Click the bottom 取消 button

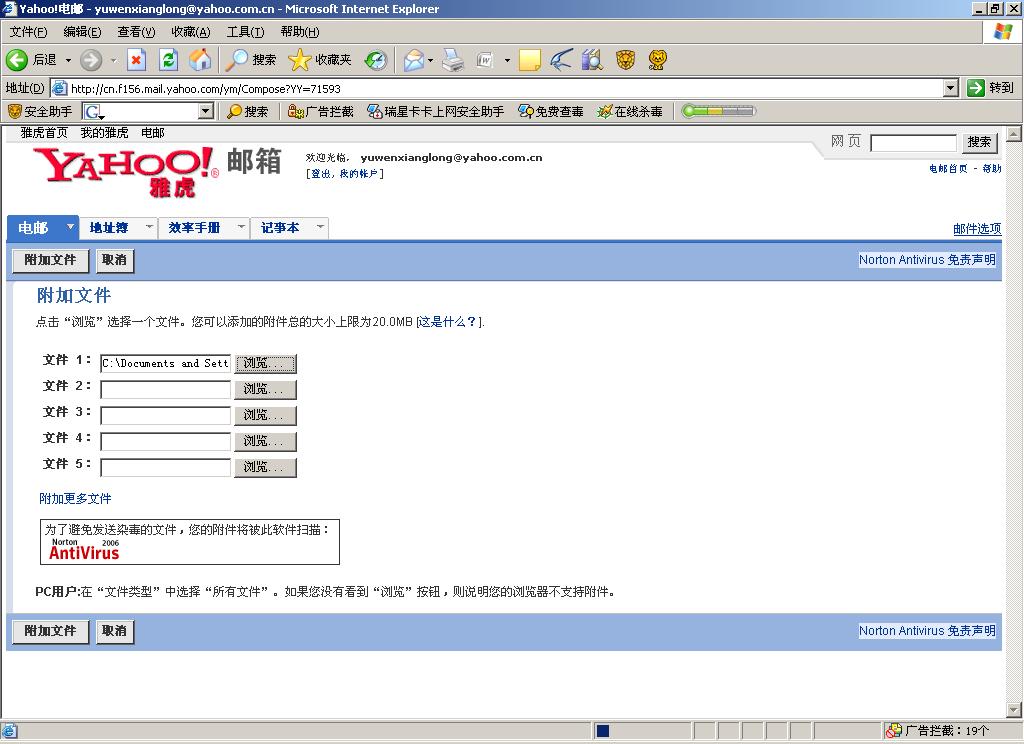click(114, 631)
